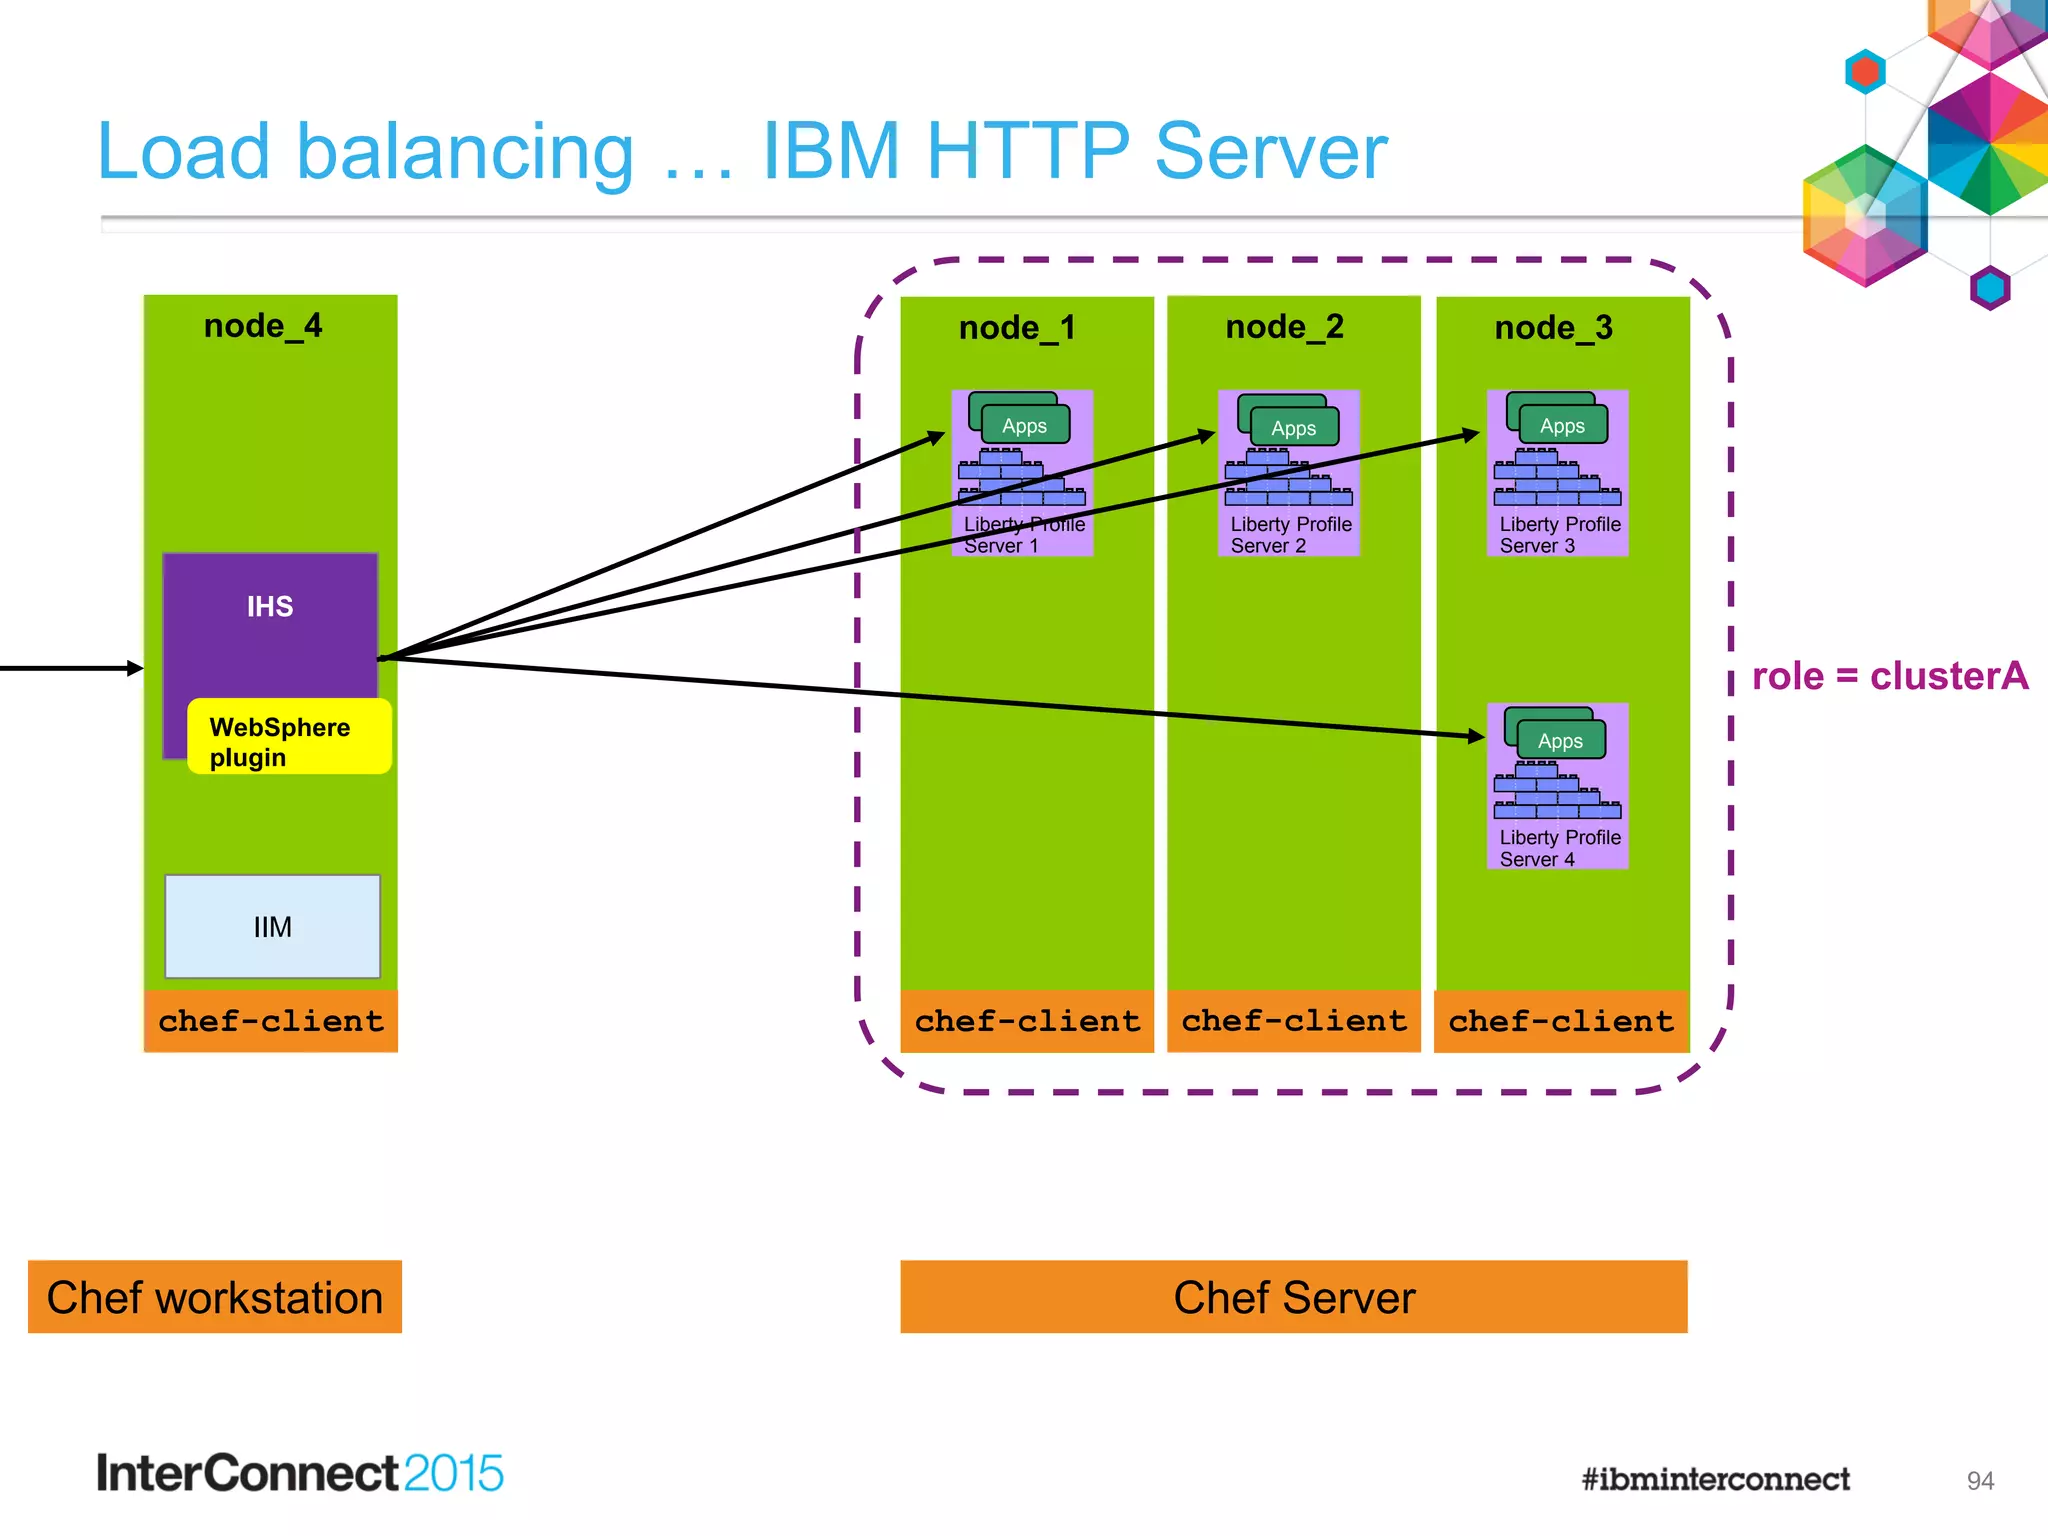
Task: Click the light blue IIM box
Action: [x=272, y=927]
